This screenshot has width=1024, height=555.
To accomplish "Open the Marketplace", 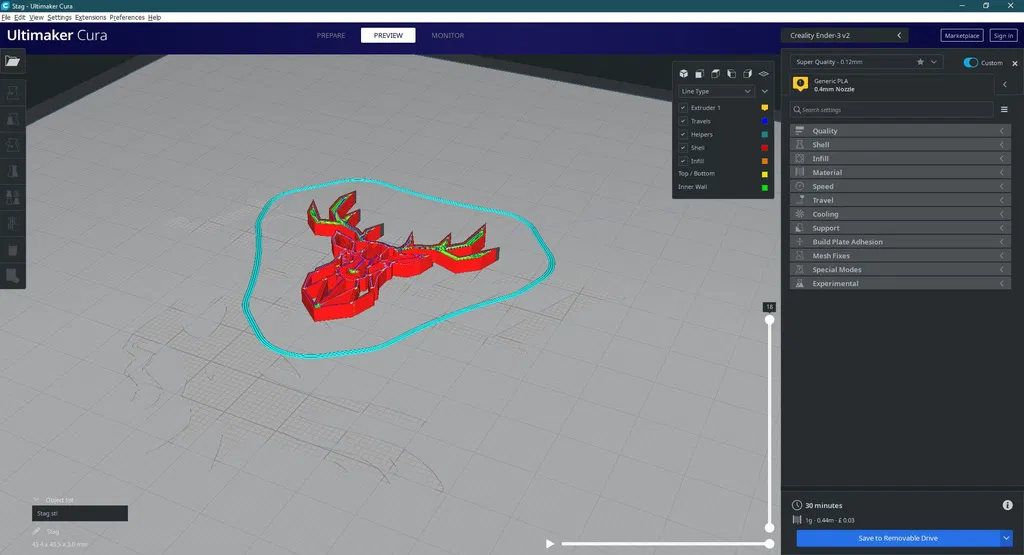I will (x=962, y=35).
